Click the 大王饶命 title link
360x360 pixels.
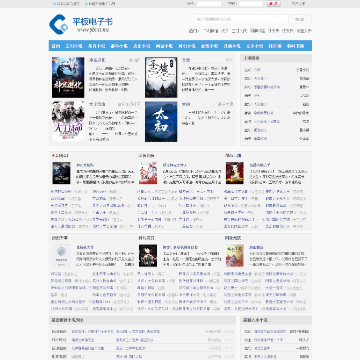[x=97, y=104]
